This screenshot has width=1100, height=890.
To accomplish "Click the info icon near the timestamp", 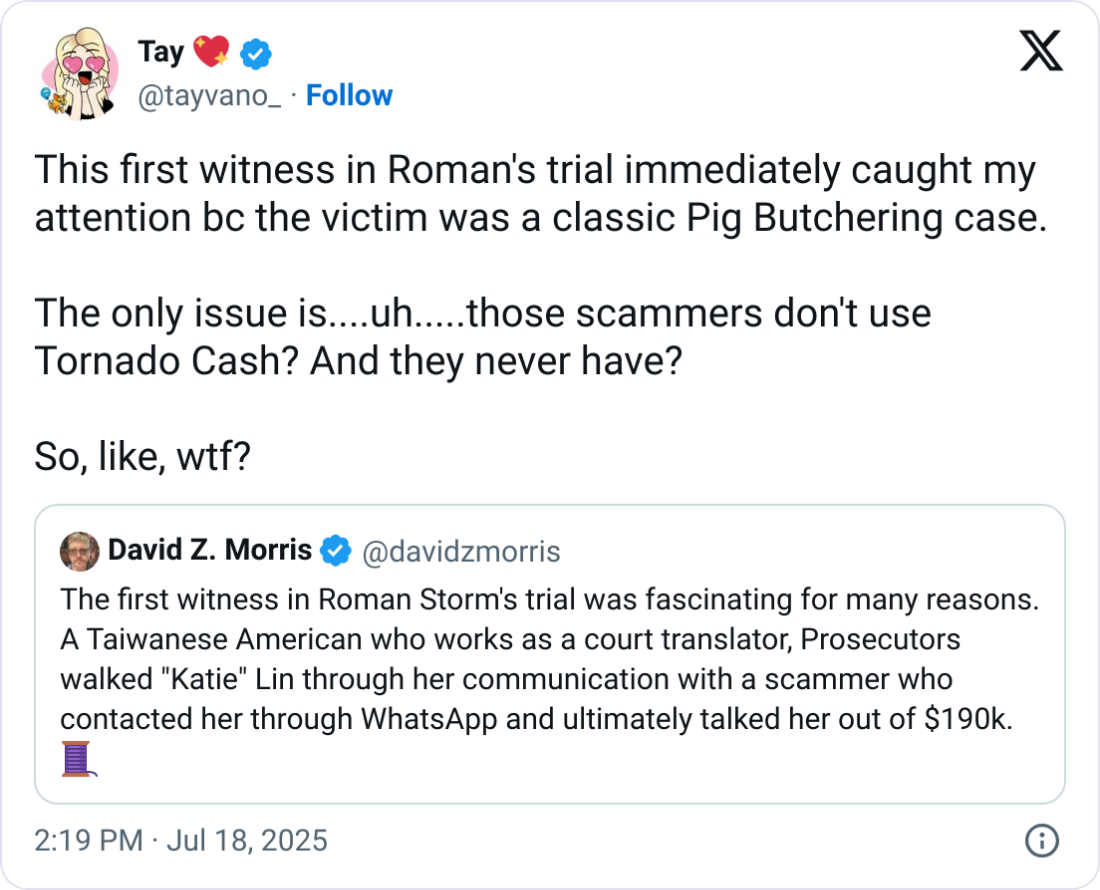I will tap(1043, 841).
